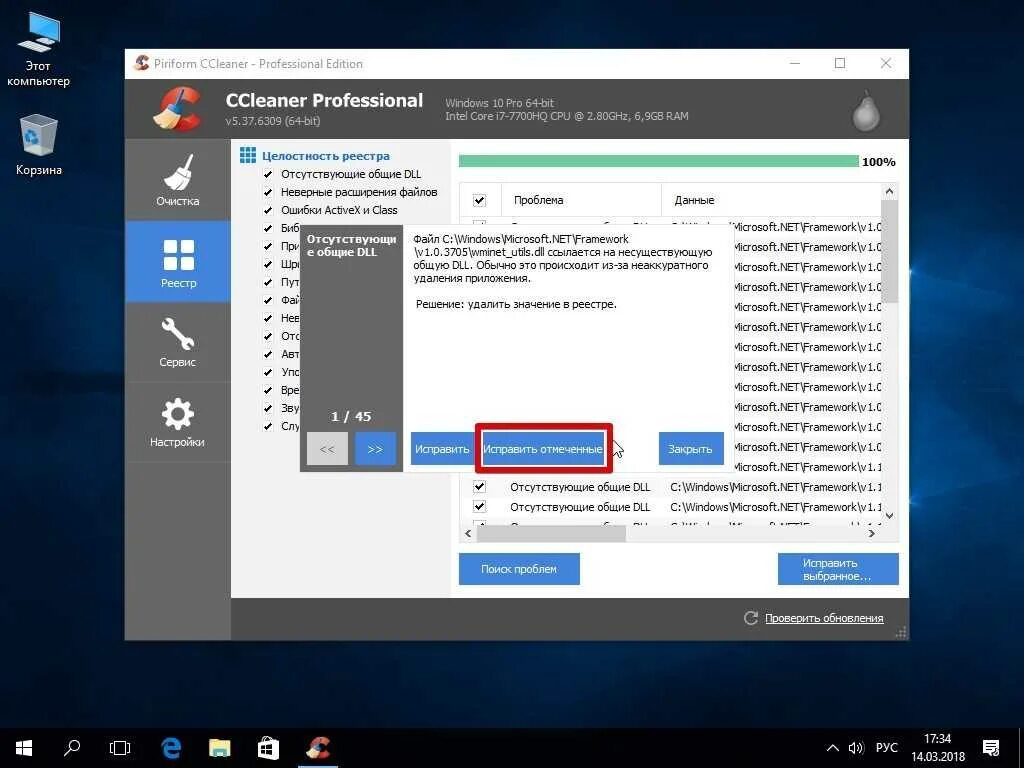Open the Action Center notifications

pyautogui.click(x=991, y=748)
